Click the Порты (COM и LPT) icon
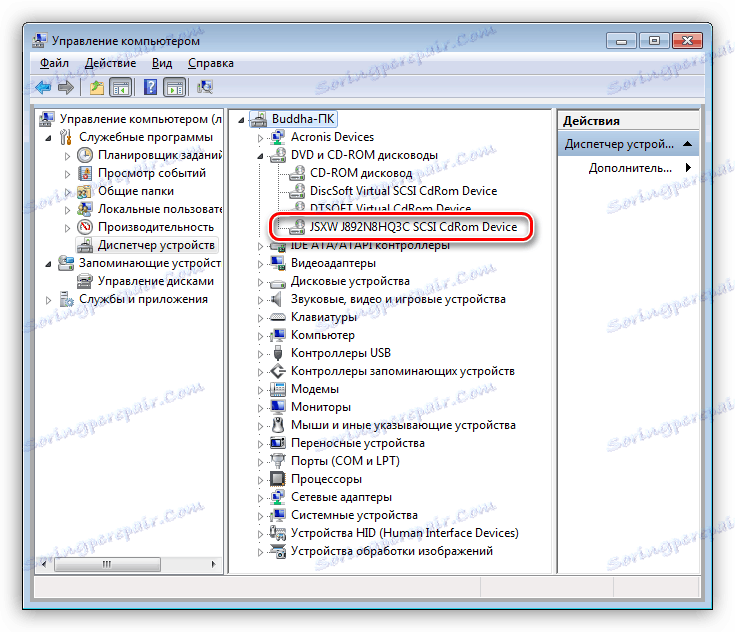Viewport: 735px width, 632px height. 278,461
